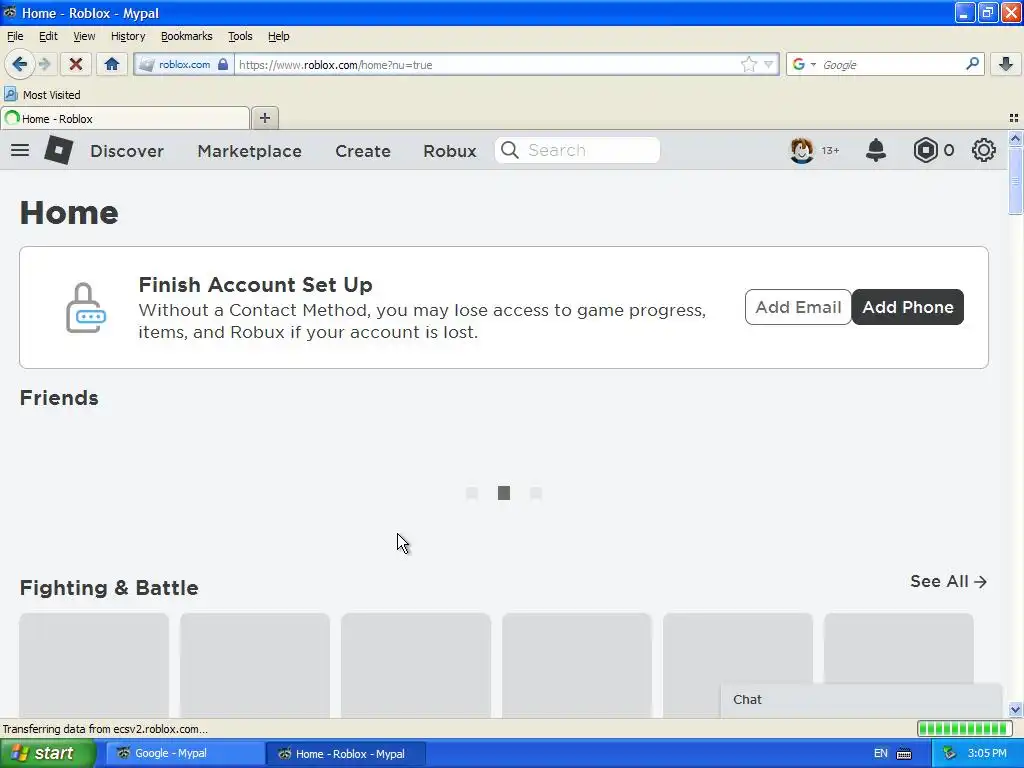
Task: Open the avatar profile picture
Action: pos(802,150)
